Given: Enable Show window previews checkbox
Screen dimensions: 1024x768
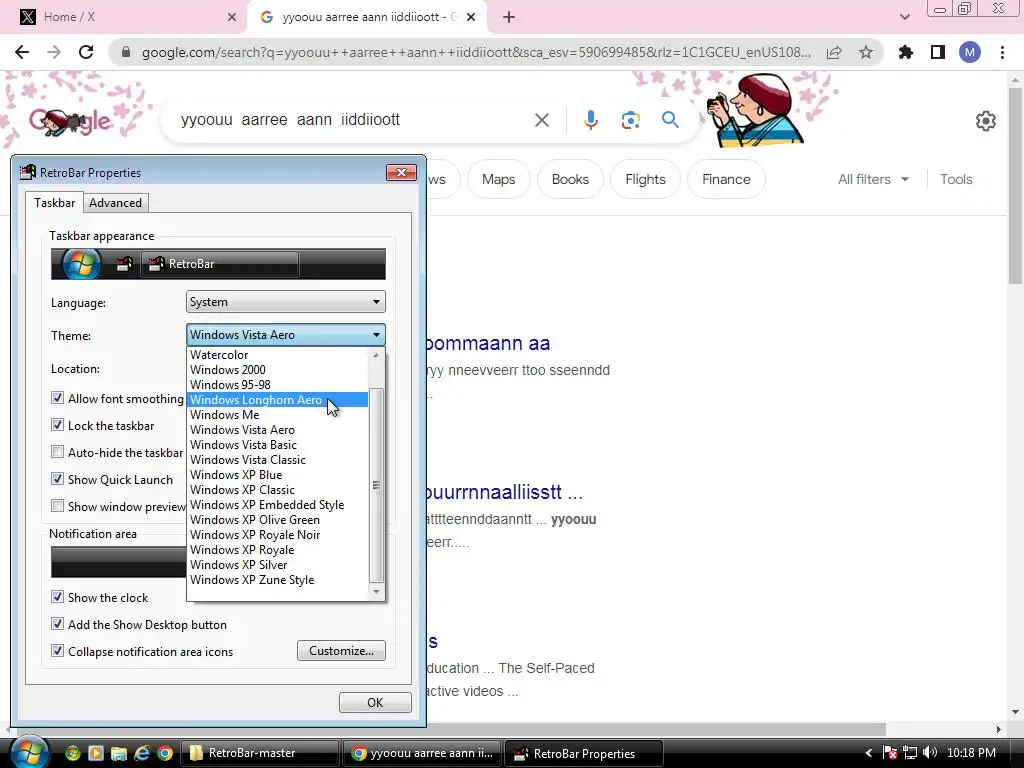Looking at the screenshot, I should click(x=57, y=505).
